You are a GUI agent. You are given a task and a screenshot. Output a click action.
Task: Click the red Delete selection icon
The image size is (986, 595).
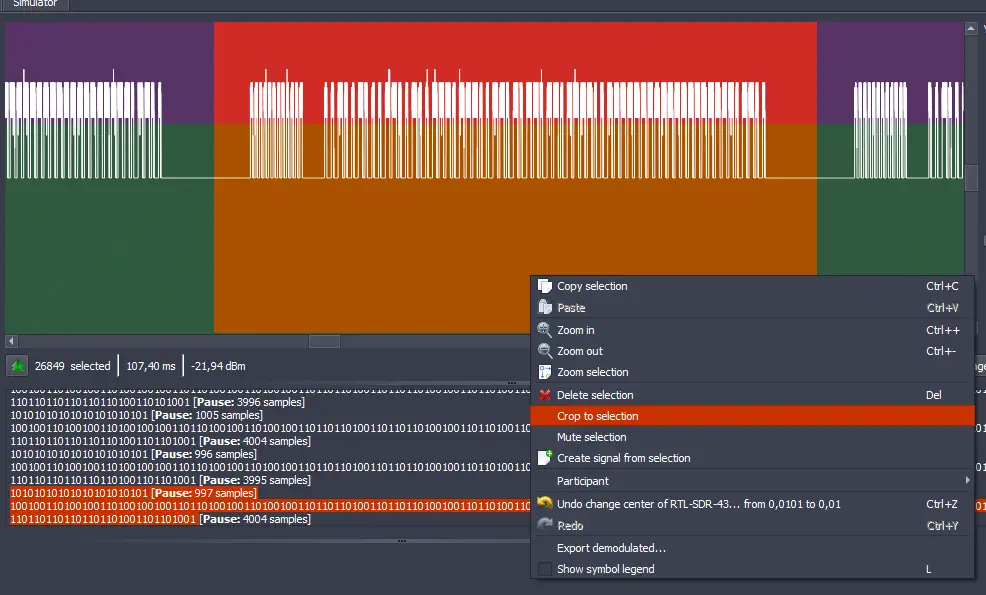[545, 395]
